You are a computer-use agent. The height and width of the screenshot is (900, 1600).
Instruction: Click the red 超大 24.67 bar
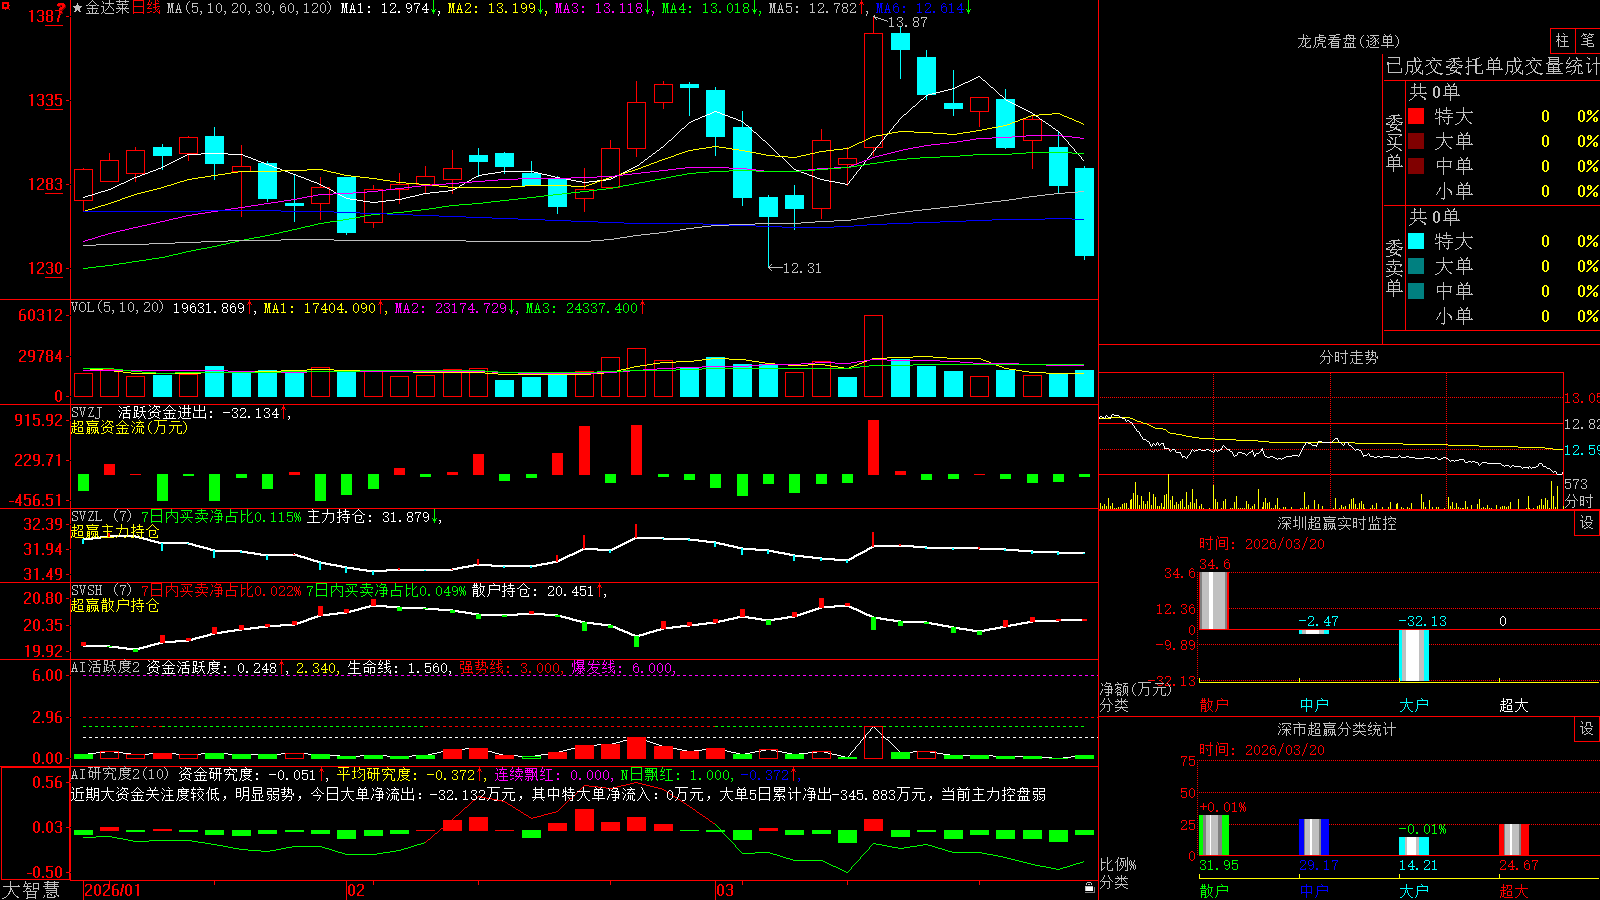[x=1514, y=840]
